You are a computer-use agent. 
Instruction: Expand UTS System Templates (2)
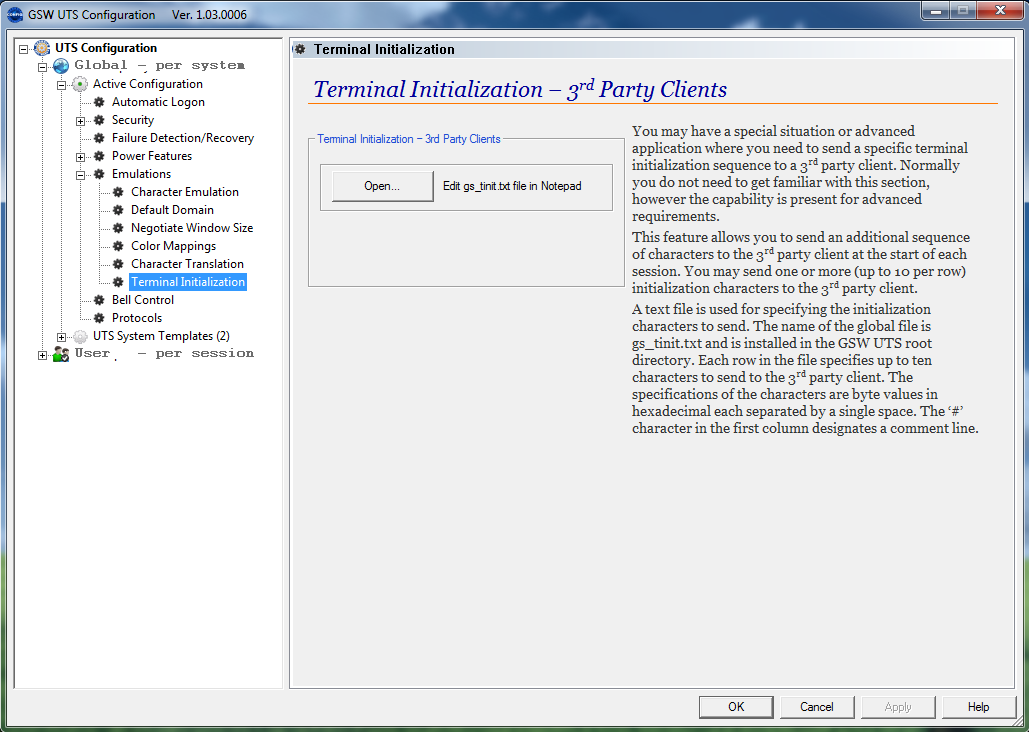[62, 336]
